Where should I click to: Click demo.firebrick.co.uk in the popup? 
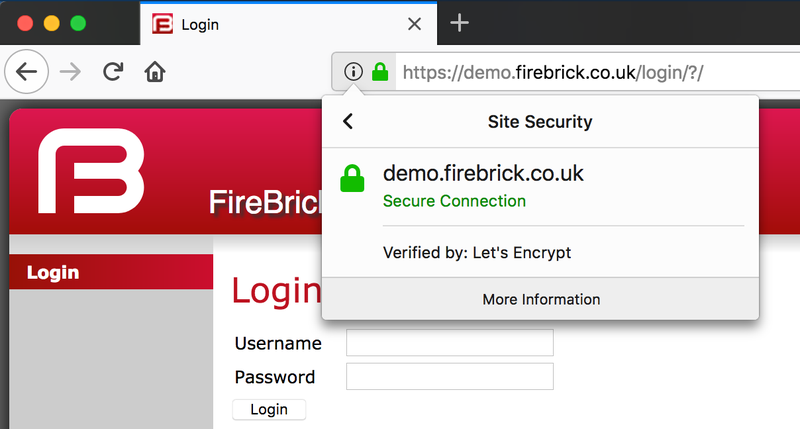click(483, 173)
